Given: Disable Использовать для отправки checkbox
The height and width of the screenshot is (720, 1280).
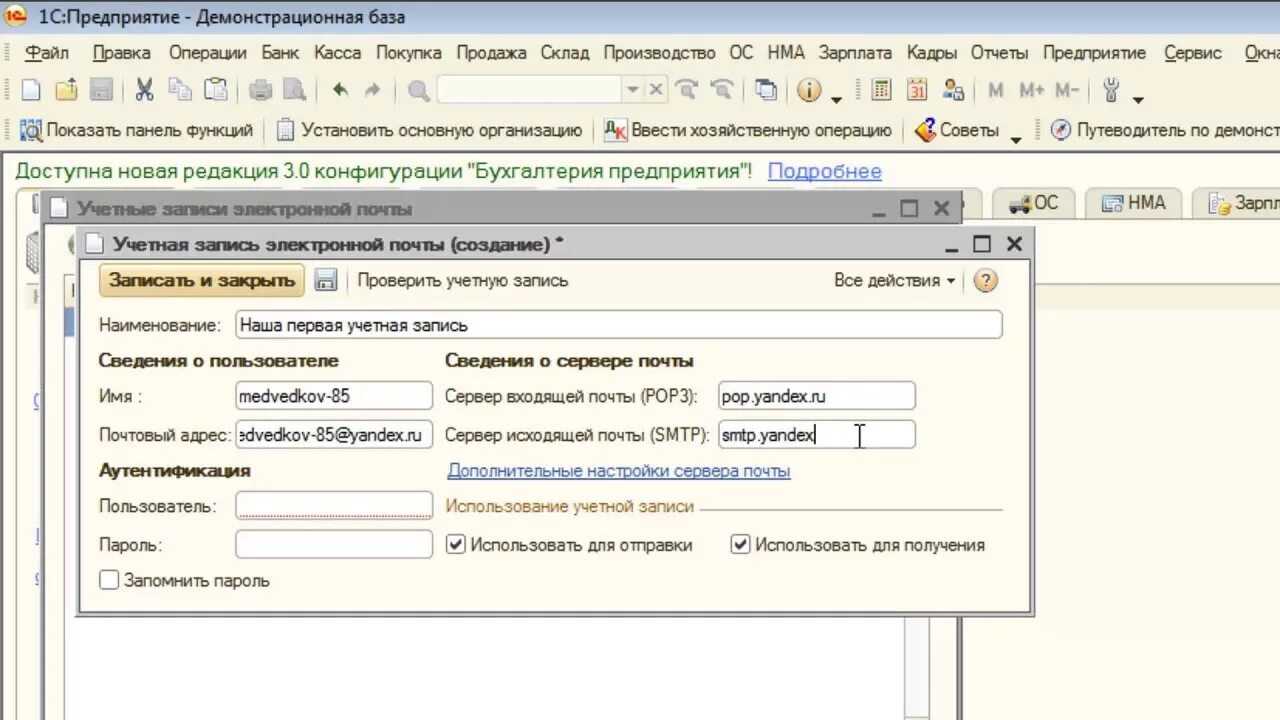Looking at the screenshot, I should [x=456, y=545].
